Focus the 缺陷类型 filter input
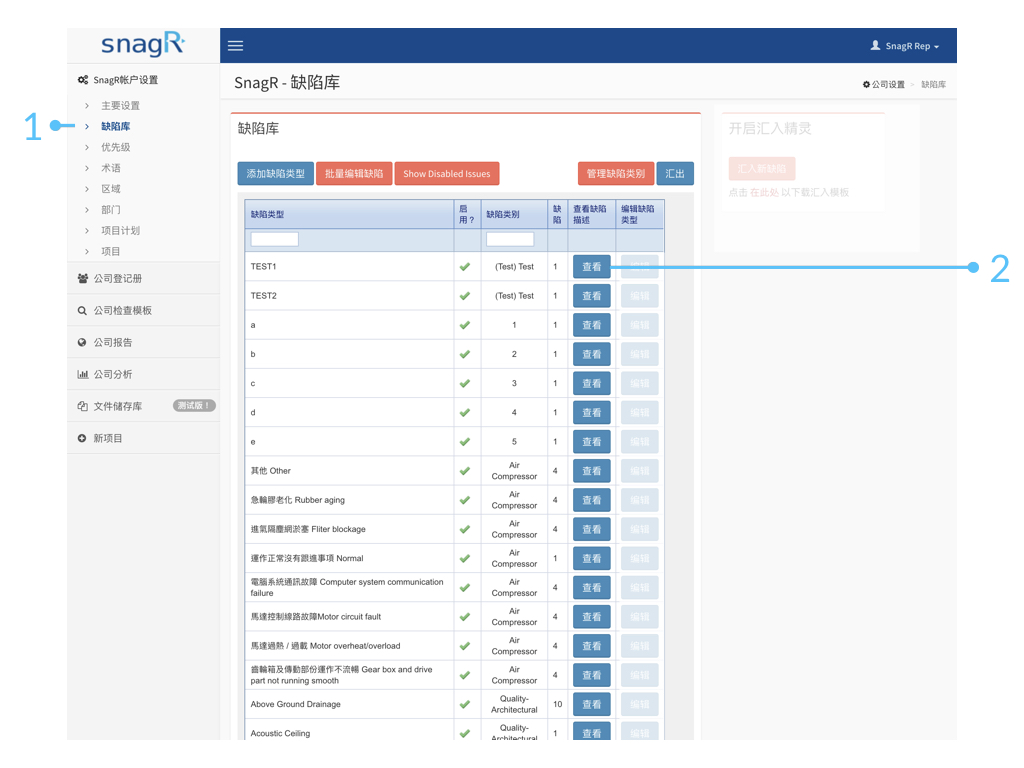The width and height of the screenshot is (1024, 768). point(274,239)
